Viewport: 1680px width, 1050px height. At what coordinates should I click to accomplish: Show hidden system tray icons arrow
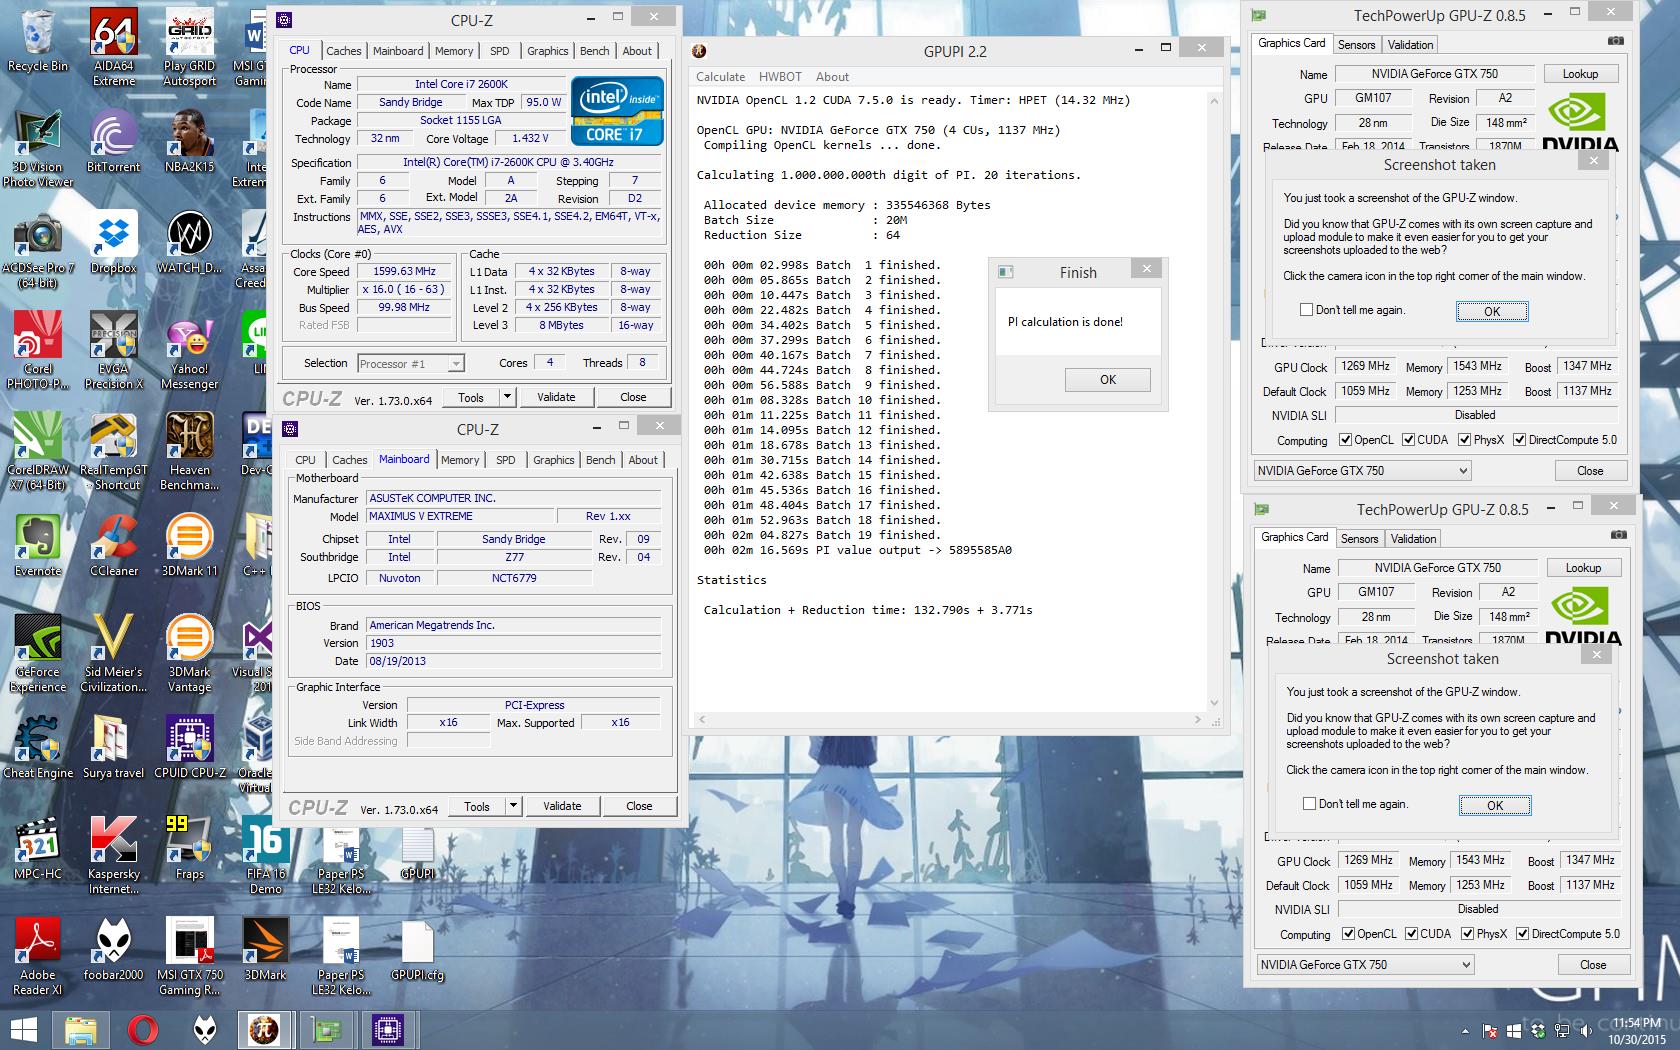click(x=1466, y=1030)
